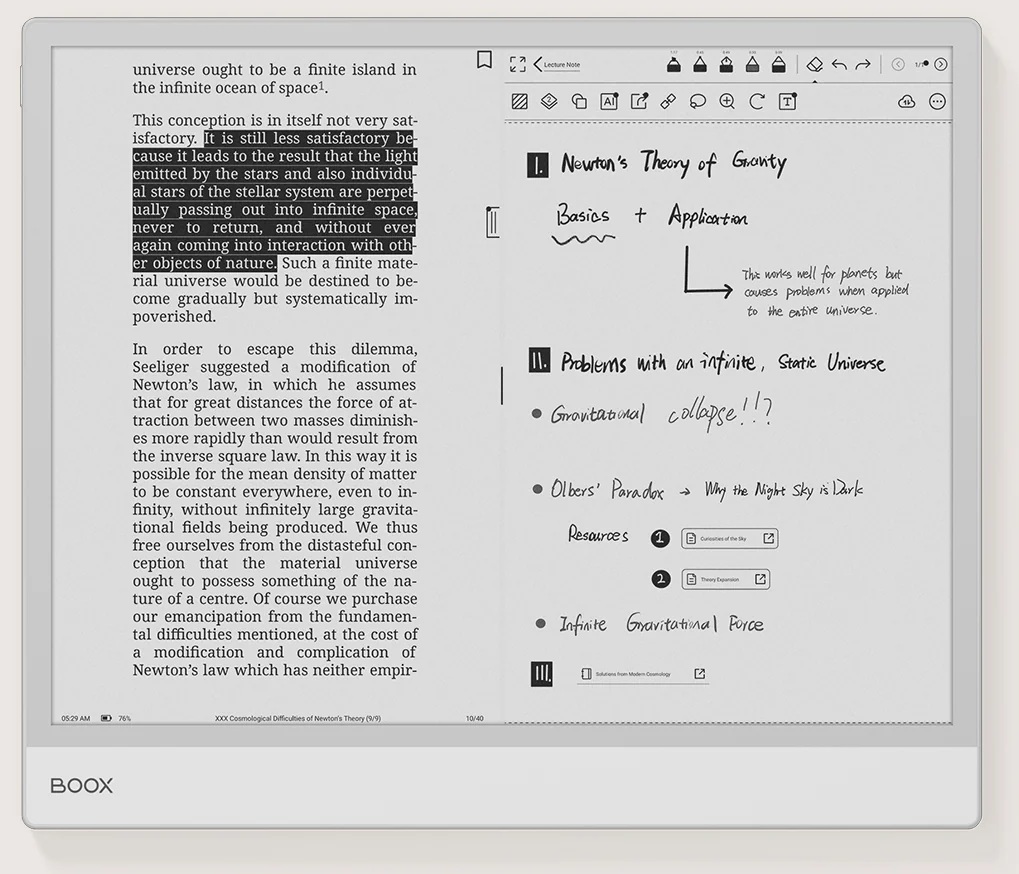Activate the eraser tool
The image size is (1019, 874).
point(814,64)
